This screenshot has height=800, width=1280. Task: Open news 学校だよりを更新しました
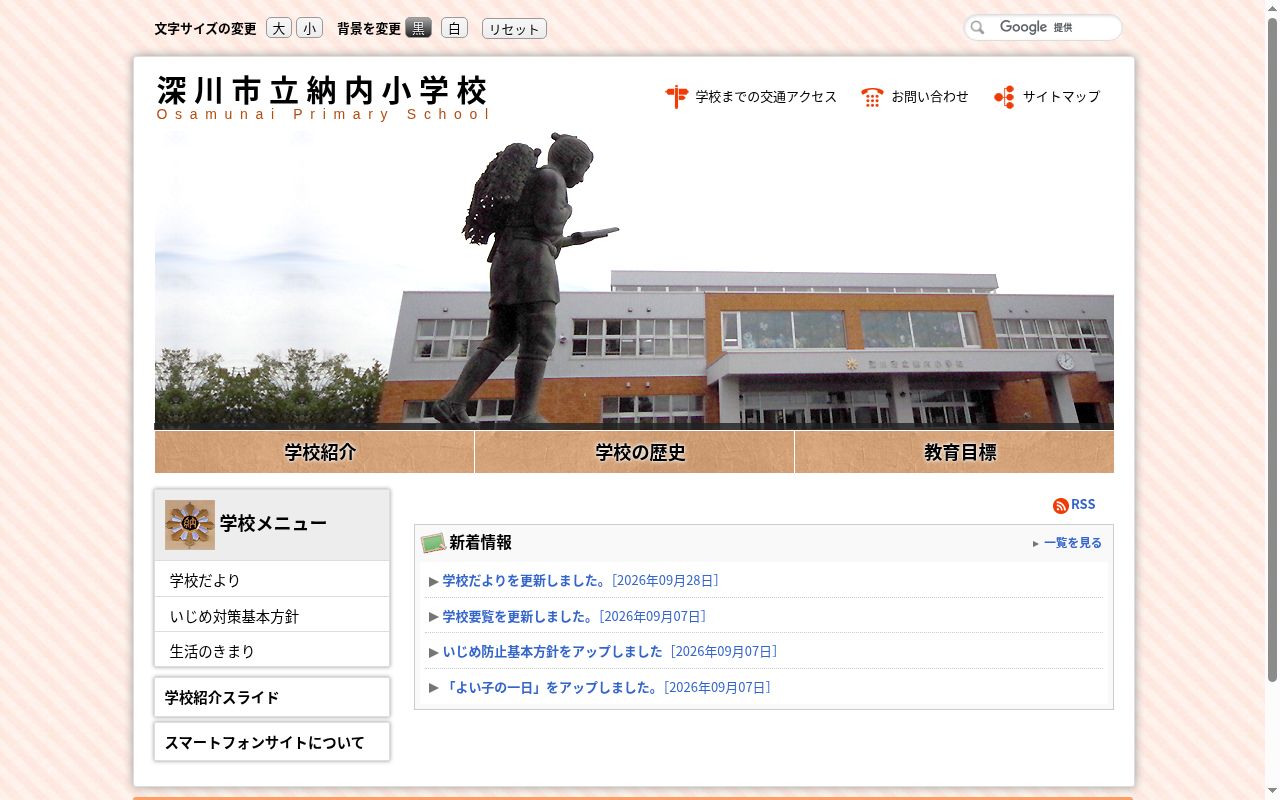click(x=524, y=581)
